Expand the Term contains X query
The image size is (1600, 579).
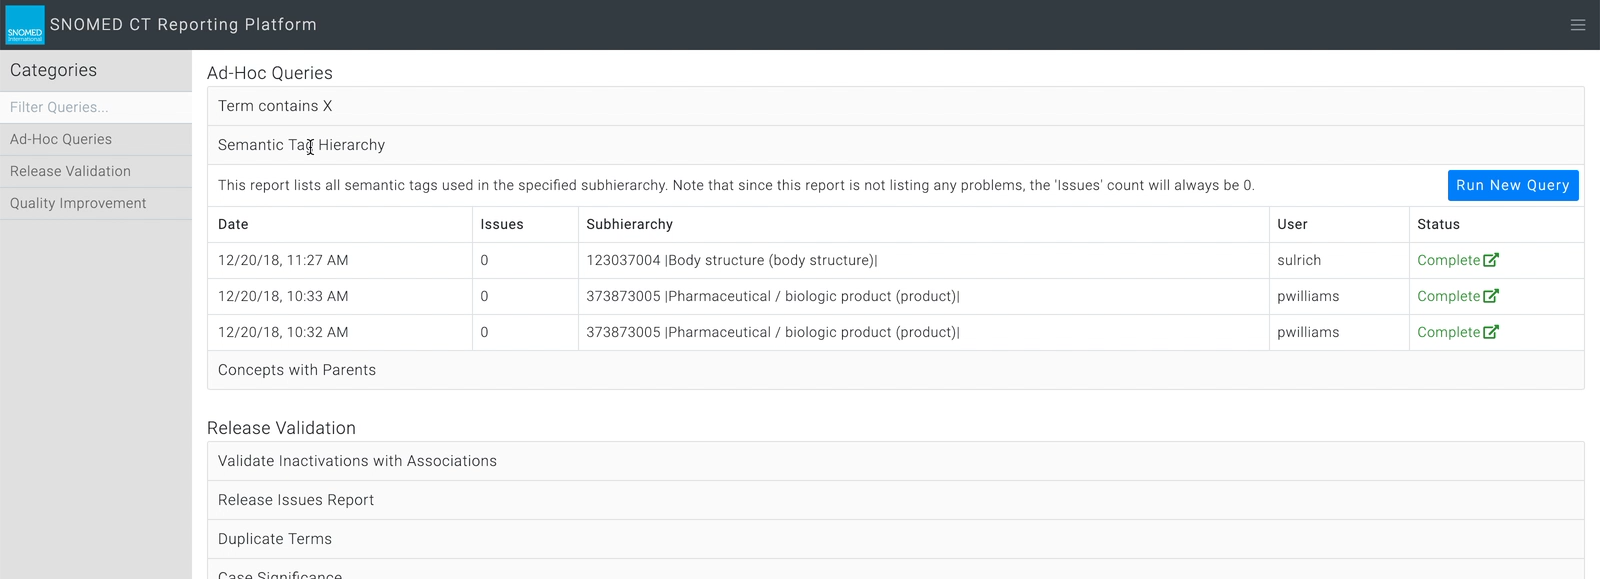pos(895,106)
